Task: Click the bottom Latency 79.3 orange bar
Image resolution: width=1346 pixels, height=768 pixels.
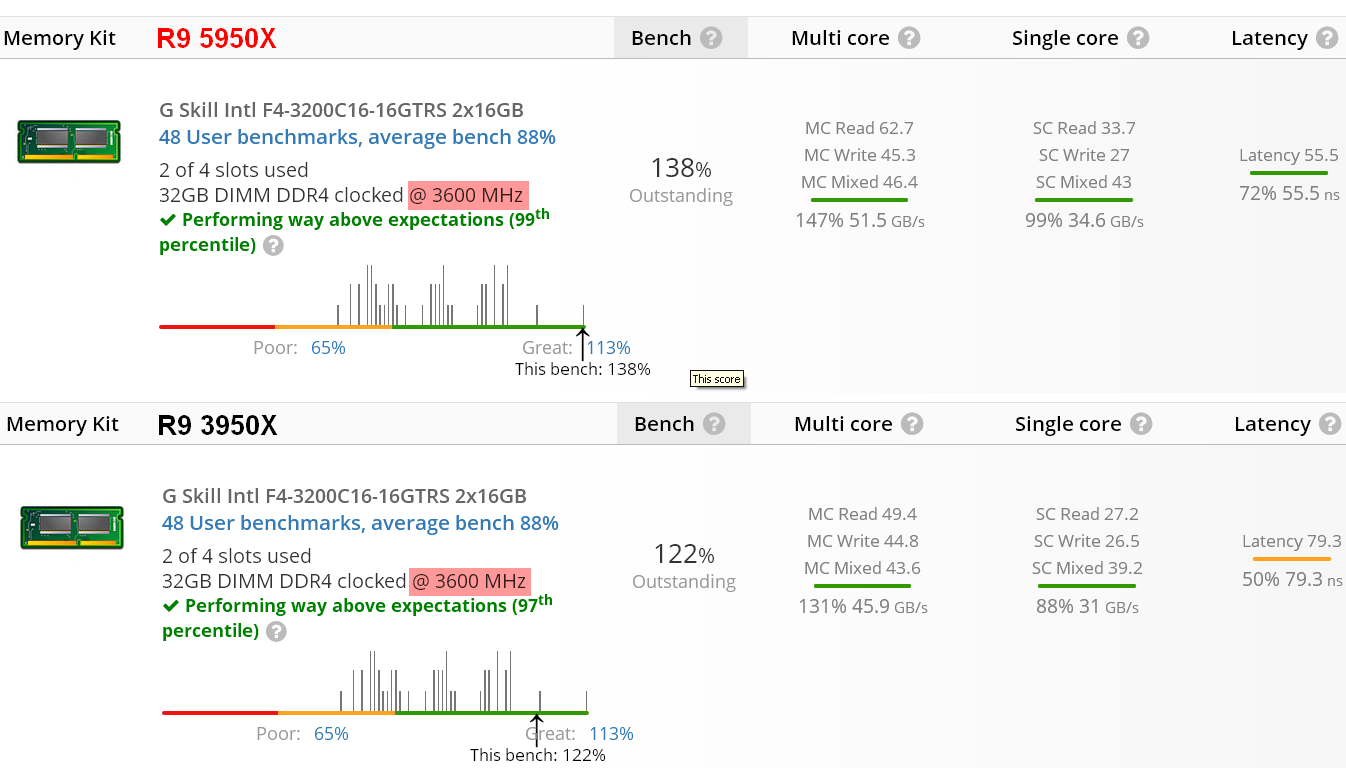Action: point(1291,559)
